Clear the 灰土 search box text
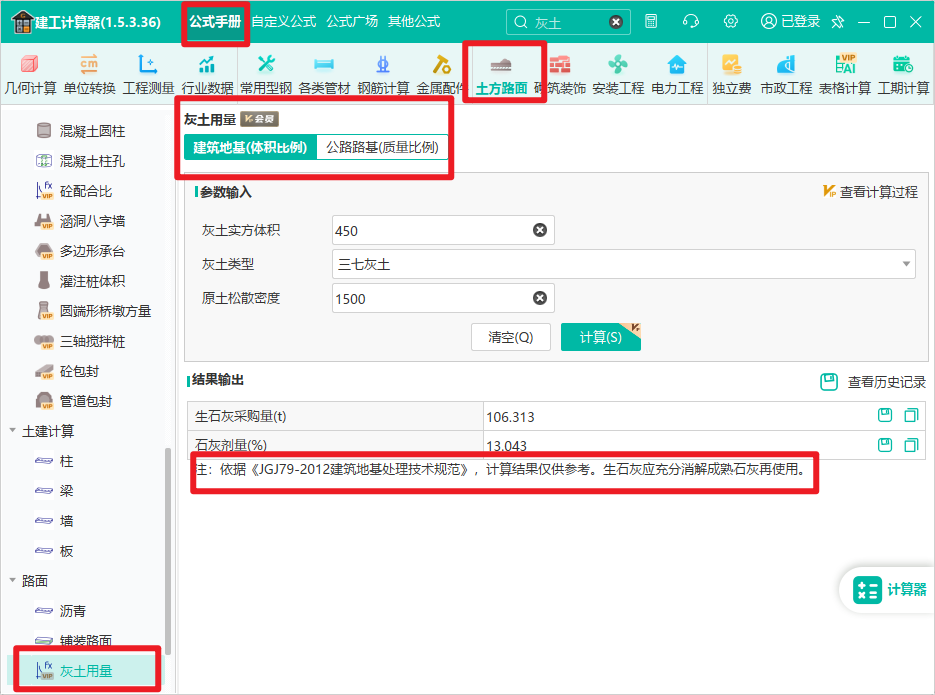Screen dimensions: 935x695 (x=616, y=22)
